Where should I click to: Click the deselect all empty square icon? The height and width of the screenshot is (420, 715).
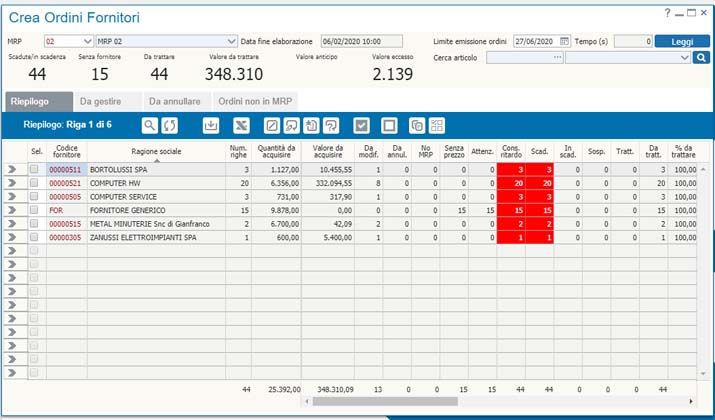[x=390, y=125]
